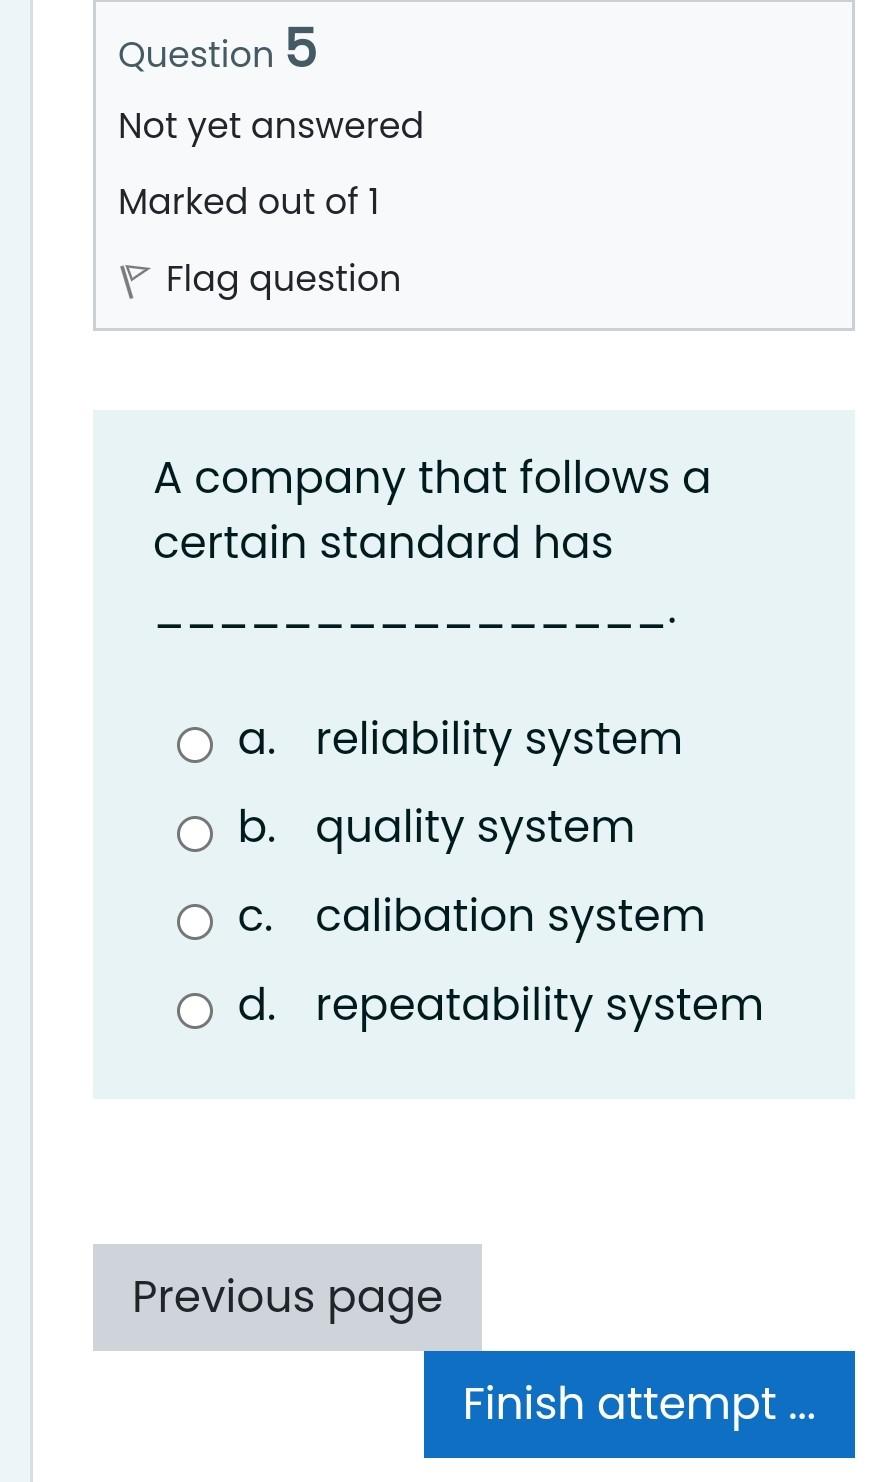This screenshot has height=1482, width=884.
Task: Choose the answer 'calibation system'
Action: point(510,916)
